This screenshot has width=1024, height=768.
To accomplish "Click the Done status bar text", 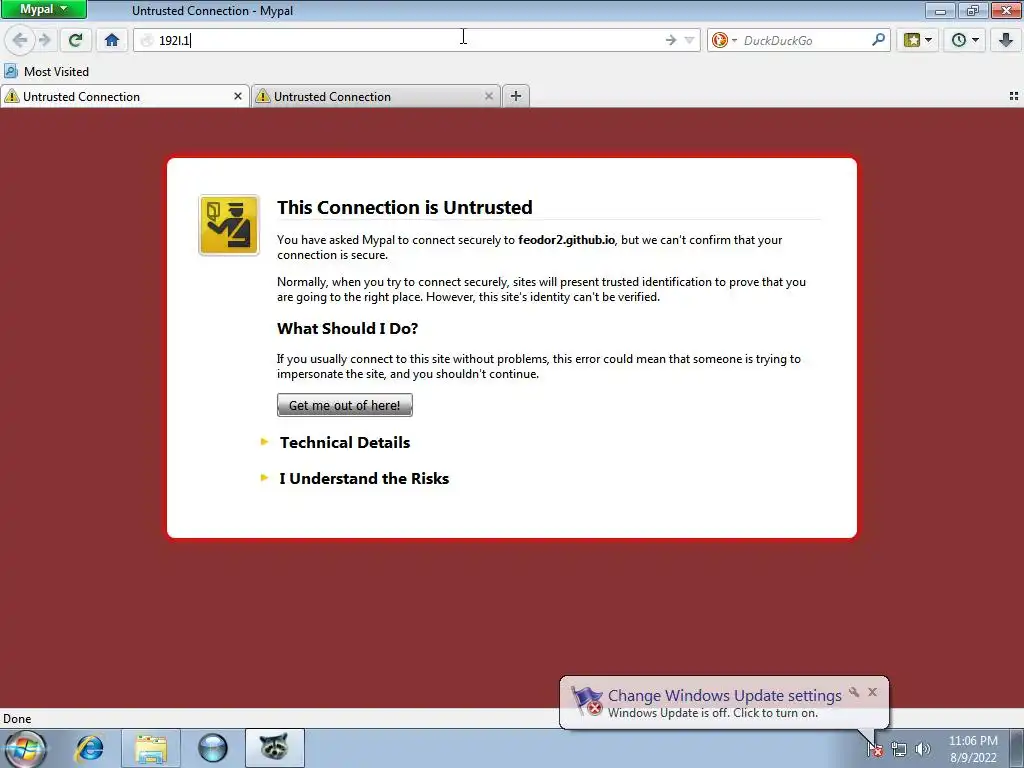I will click(x=17, y=718).
